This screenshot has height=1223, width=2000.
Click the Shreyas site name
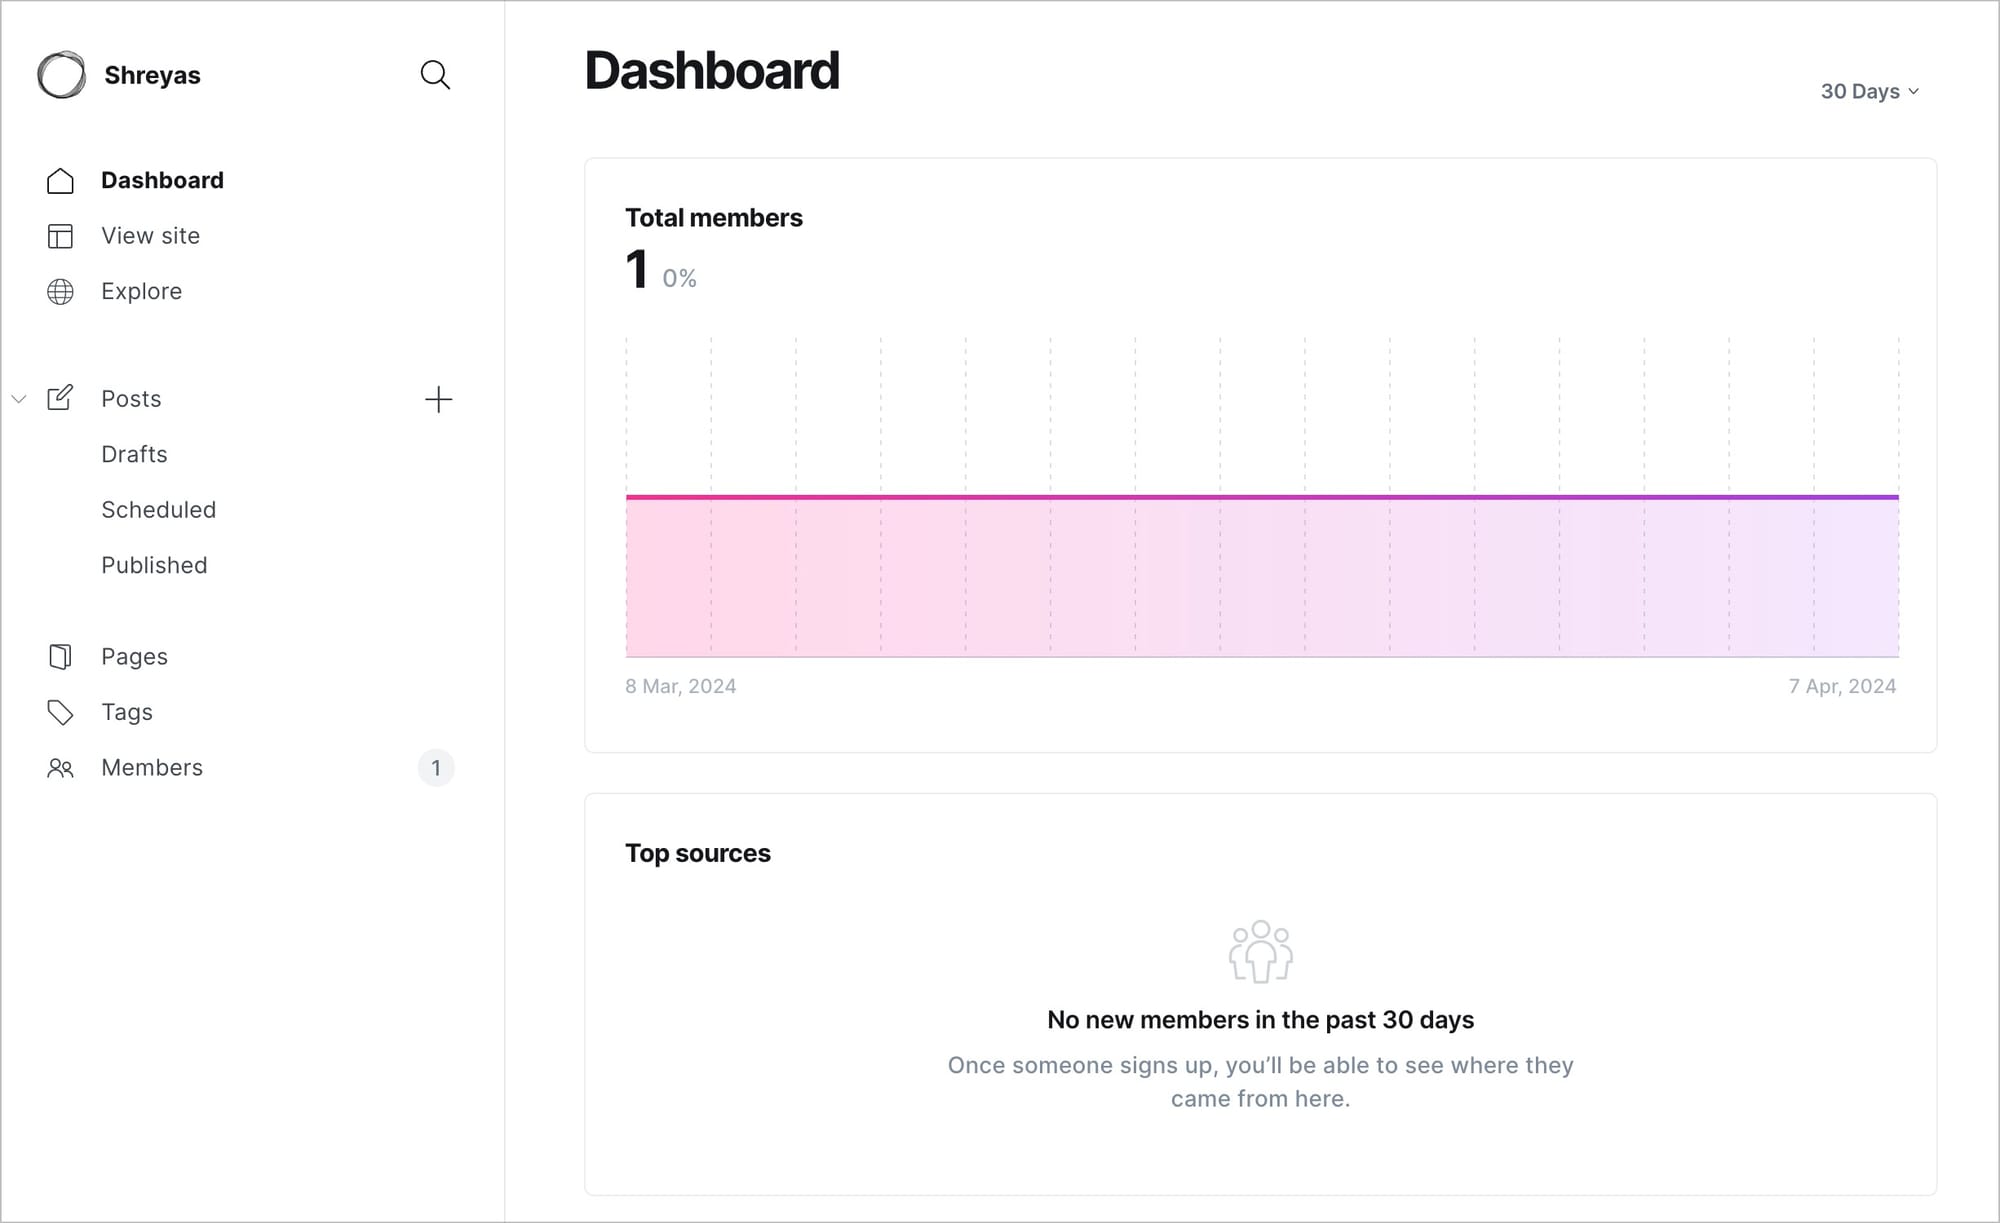(152, 75)
